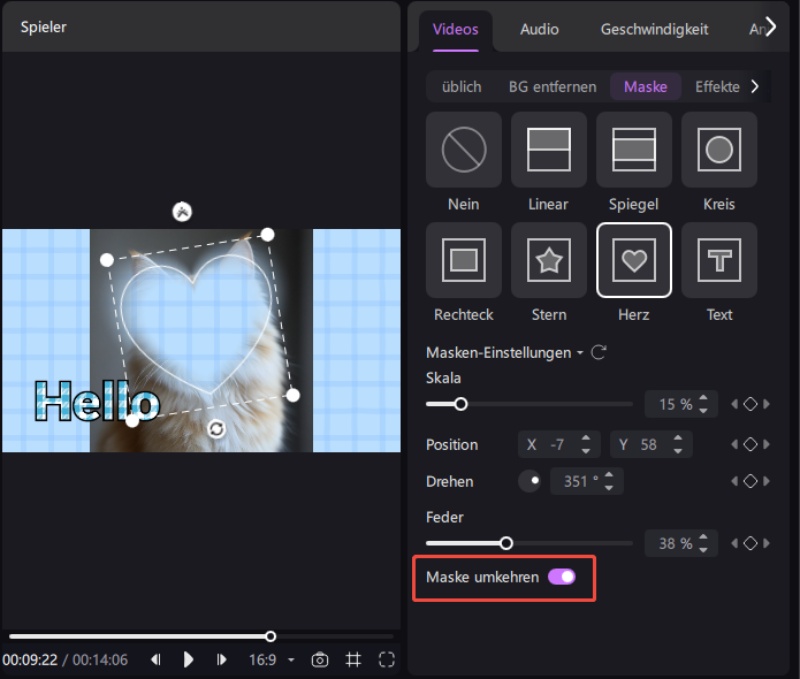Expand the Masken-Einstellungen dropdown

[x=504, y=353]
